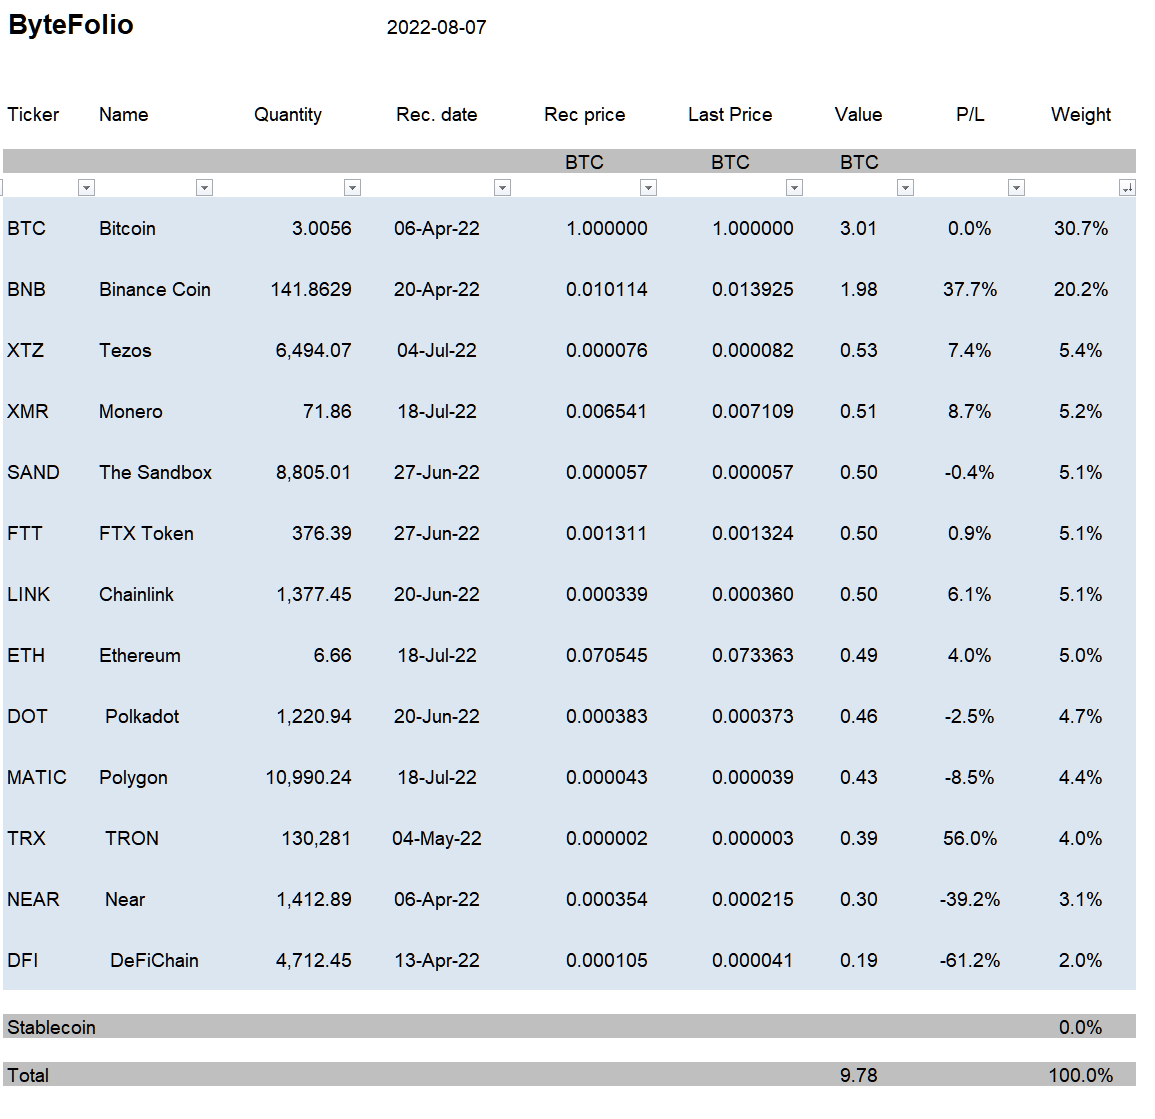
Task: Click the ByteFolio title
Action: (x=71, y=25)
